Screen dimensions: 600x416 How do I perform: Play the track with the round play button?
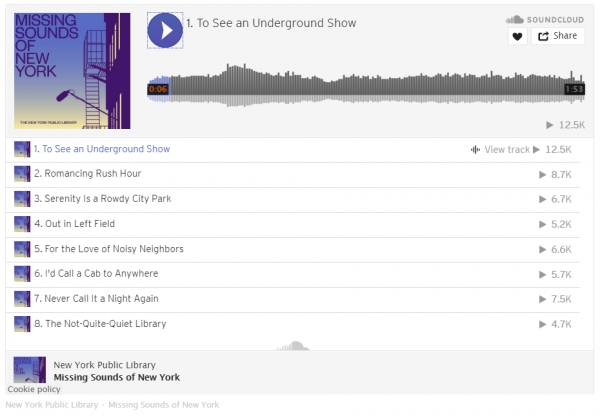click(x=165, y=30)
